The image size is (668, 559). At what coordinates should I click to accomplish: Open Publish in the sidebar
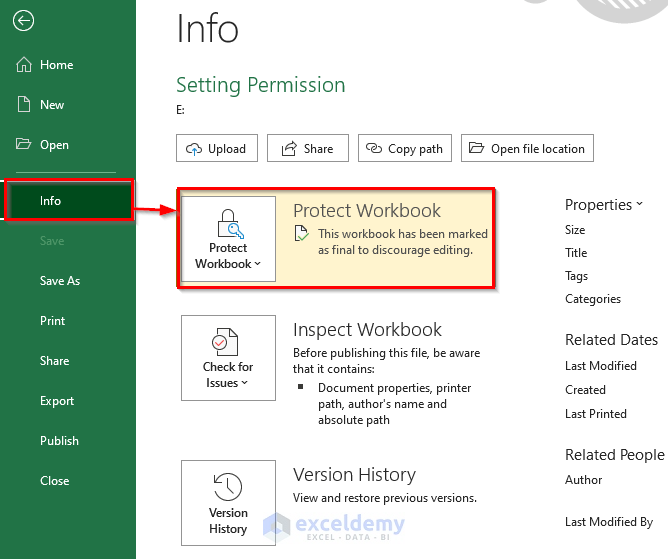point(59,441)
